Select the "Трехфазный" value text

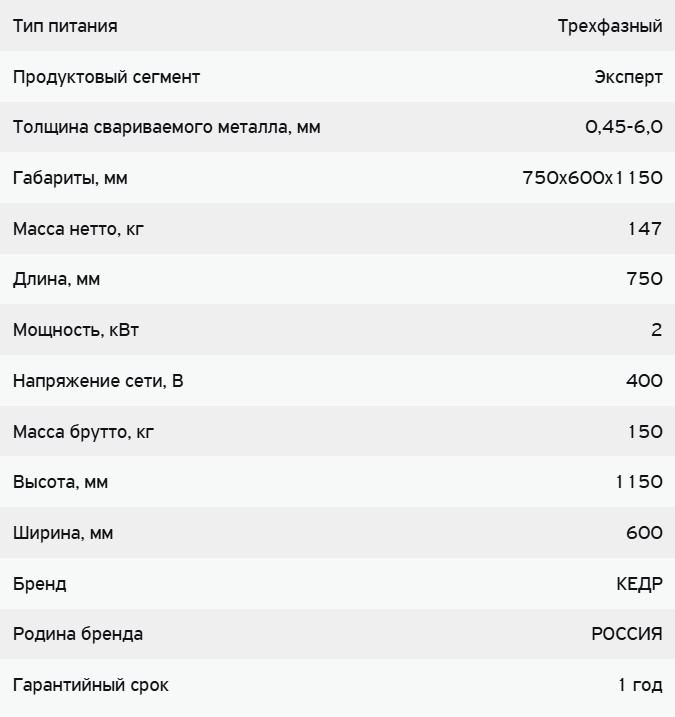click(x=610, y=26)
